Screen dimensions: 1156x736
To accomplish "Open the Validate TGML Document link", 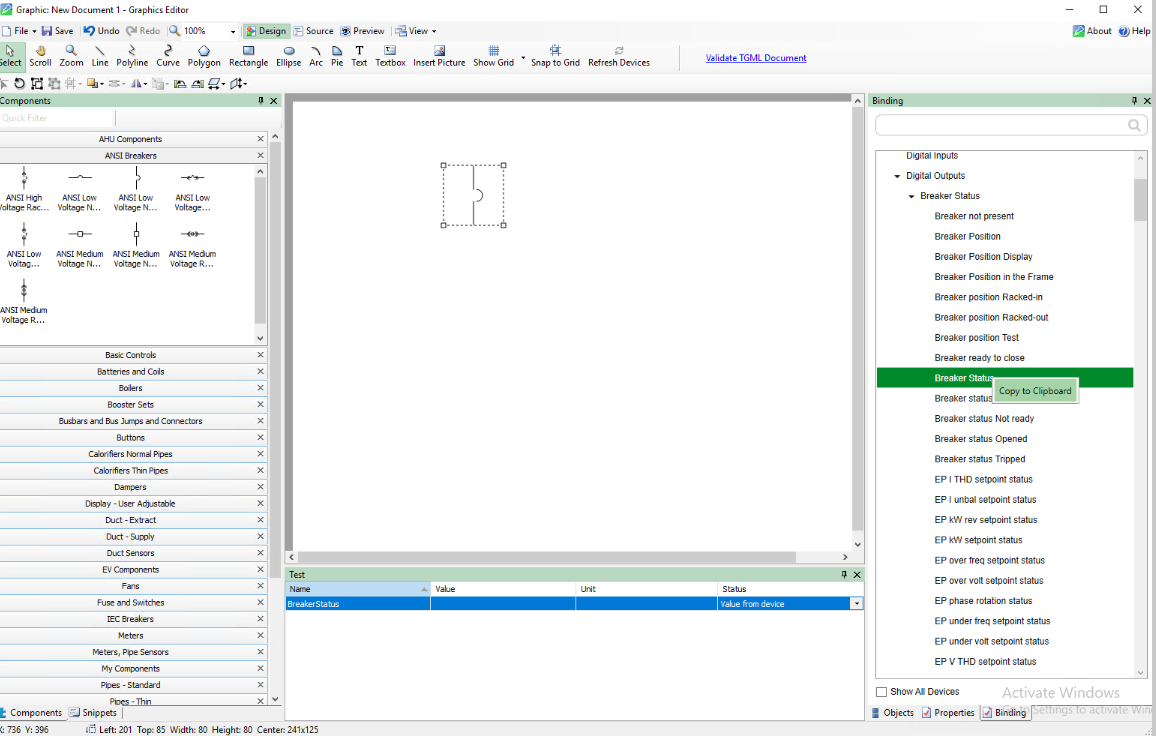I will pyautogui.click(x=755, y=58).
